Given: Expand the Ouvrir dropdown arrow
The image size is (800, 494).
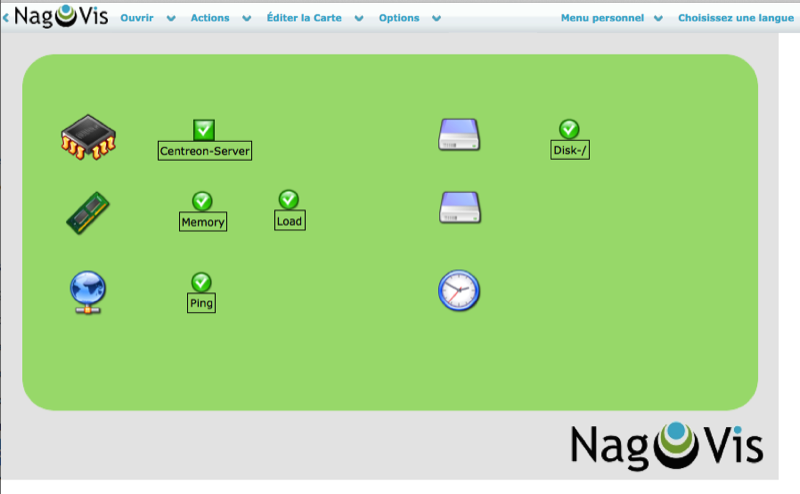Looking at the screenshot, I should click(x=170, y=18).
